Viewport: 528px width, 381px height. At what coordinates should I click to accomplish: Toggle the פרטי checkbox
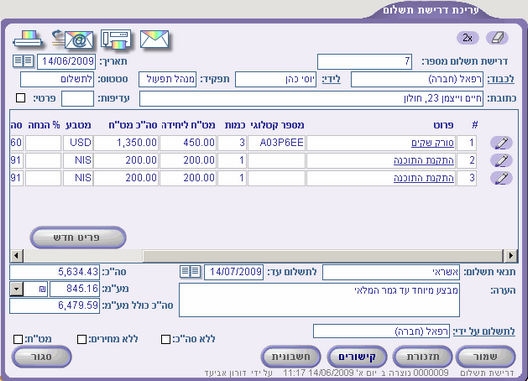pos(21,98)
